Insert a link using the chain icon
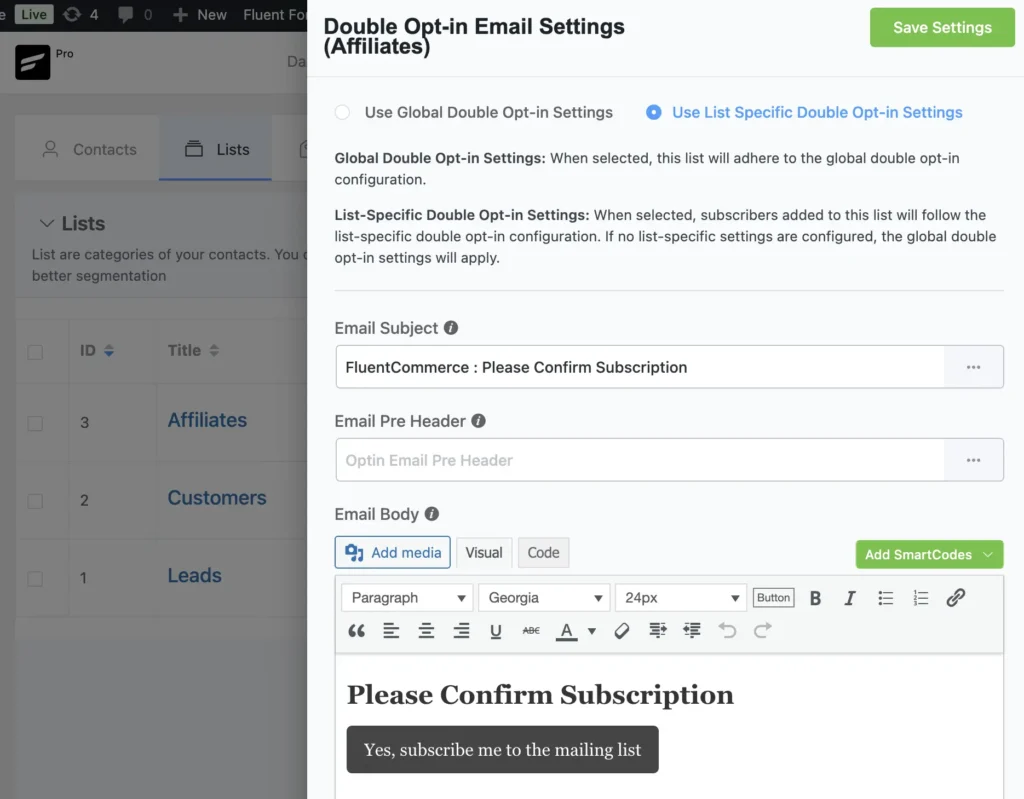Image resolution: width=1024 pixels, height=799 pixels. coord(955,598)
